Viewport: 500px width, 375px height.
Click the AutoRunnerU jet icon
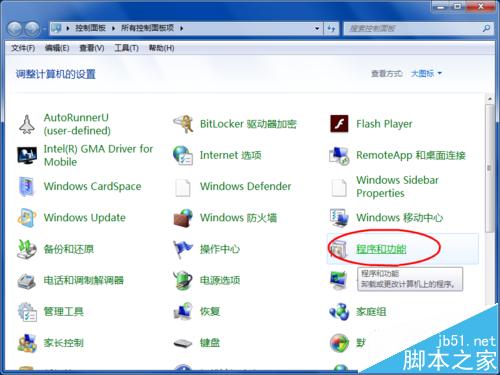click(27, 124)
